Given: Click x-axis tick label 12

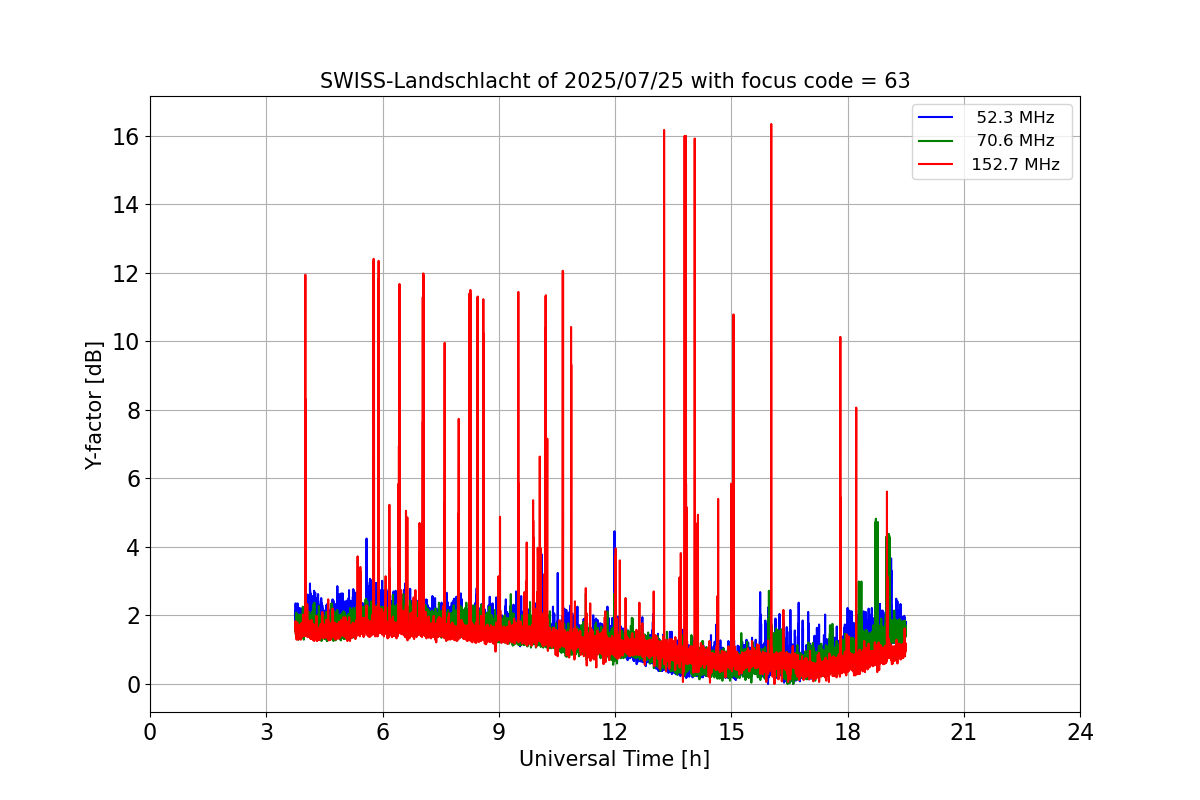Looking at the screenshot, I should (x=615, y=732).
